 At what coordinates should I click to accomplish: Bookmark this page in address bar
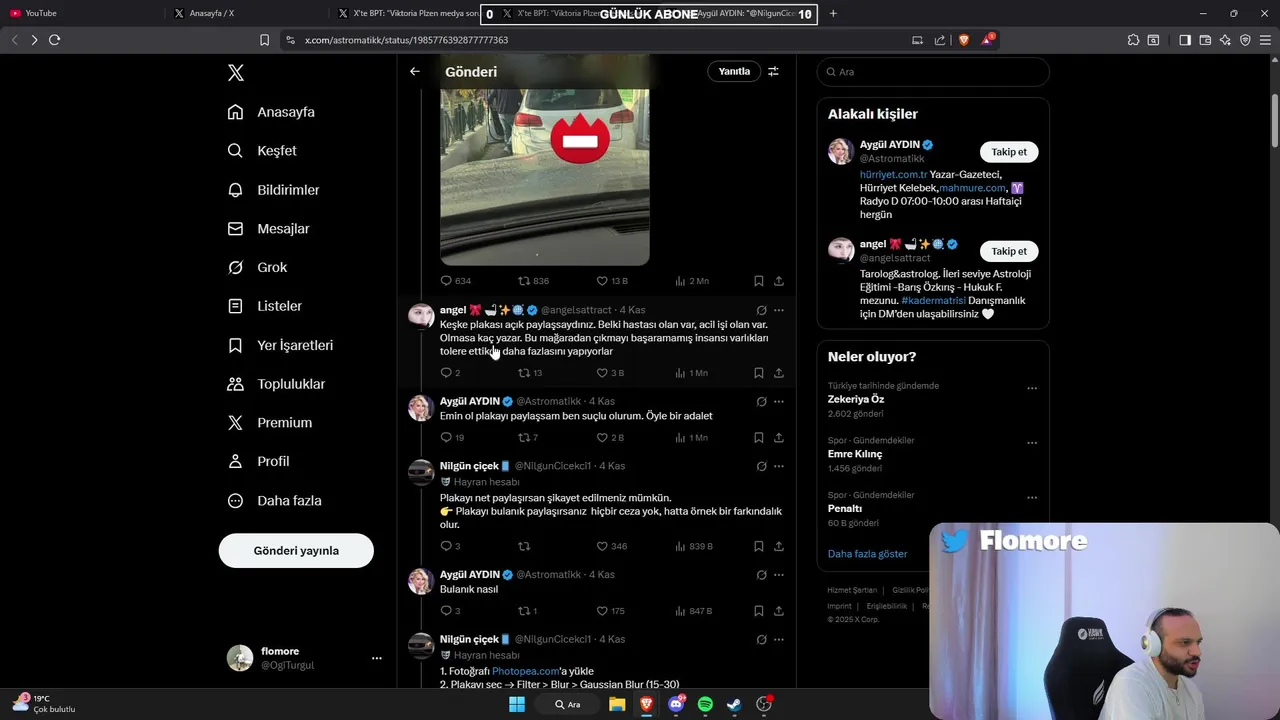(x=264, y=40)
